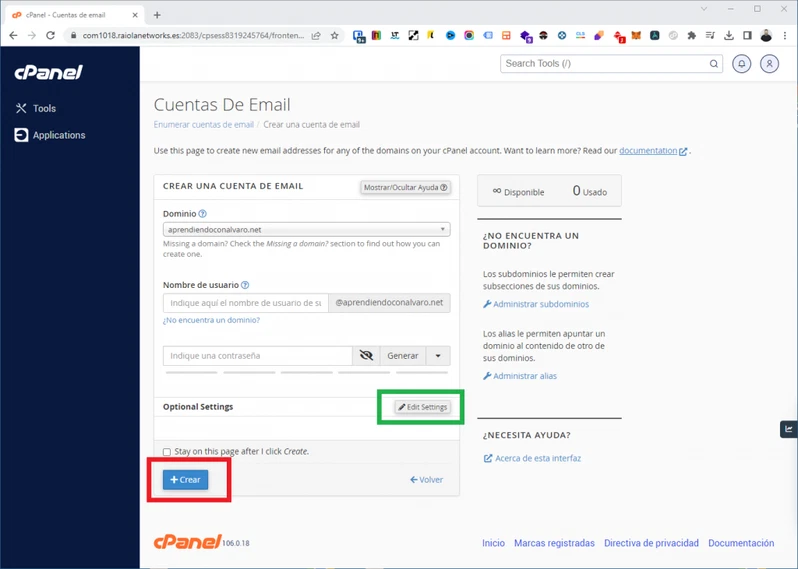Image resolution: width=798 pixels, height=569 pixels.
Task: Toggle Mostrar/Ocultar Ayuda help button
Action: tap(405, 187)
